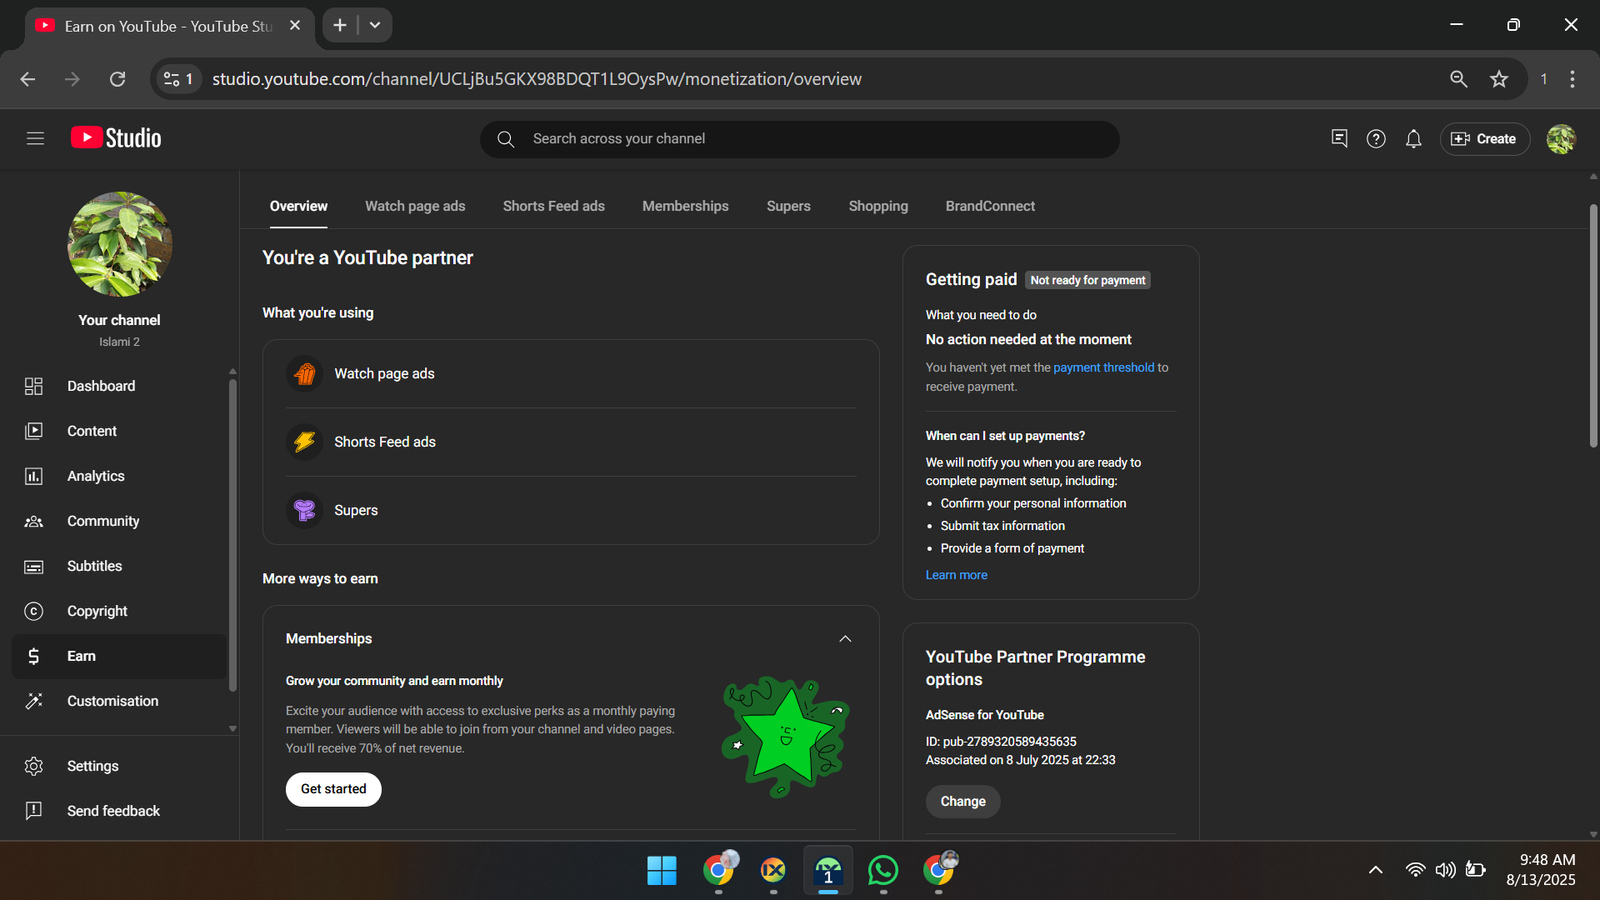This screenshot has width=1600, height=900.
Task: Click the Watch page ads orange icon
Action: tap(305, 374)
